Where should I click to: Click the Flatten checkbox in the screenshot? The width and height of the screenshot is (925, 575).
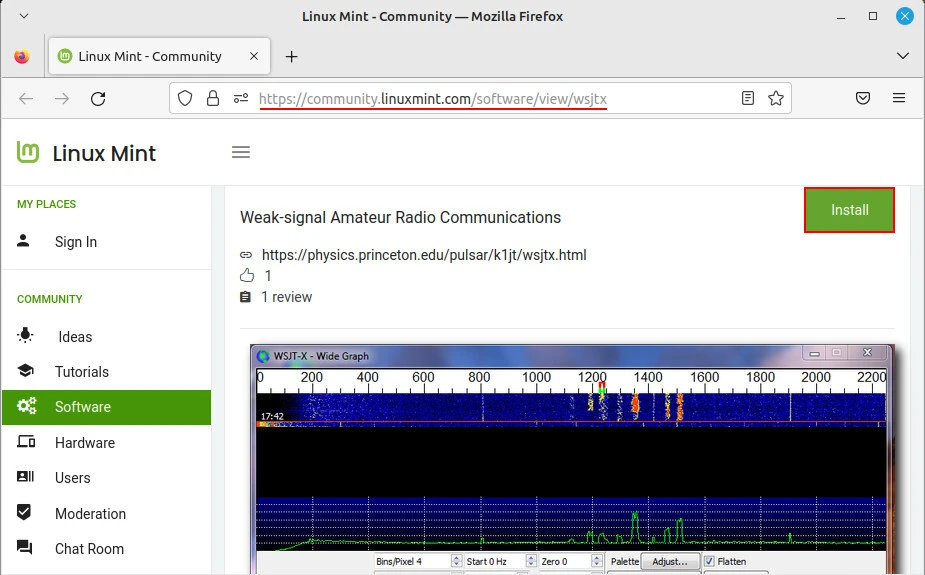tap(709, 561)
